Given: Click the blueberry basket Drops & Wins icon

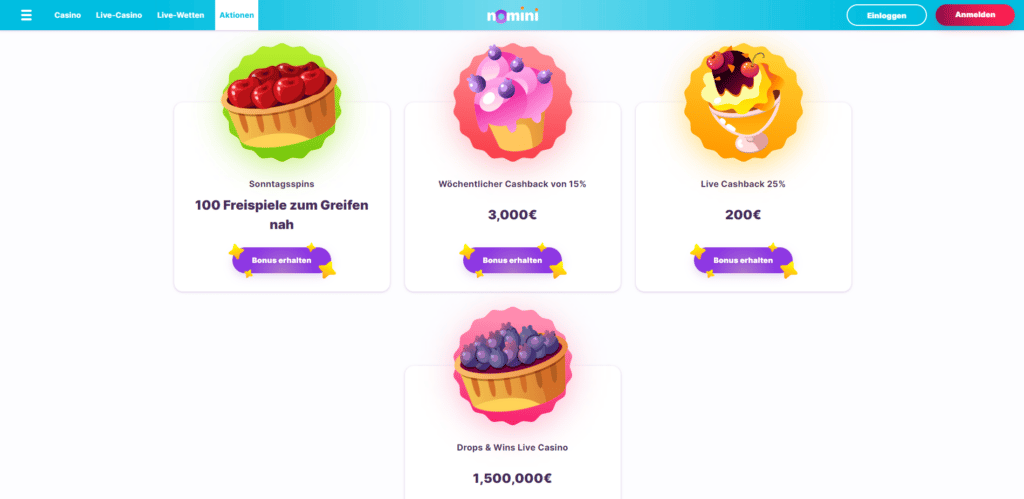Looking at the screenshot, I should click(x=513, y=366).
